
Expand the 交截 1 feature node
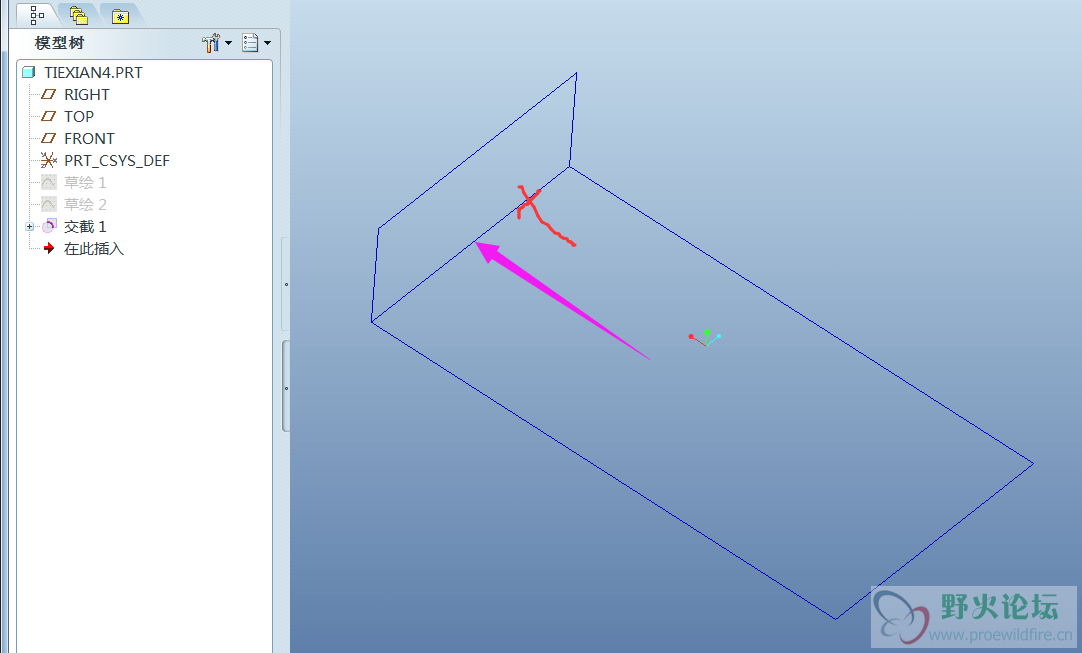click(29, 226)
